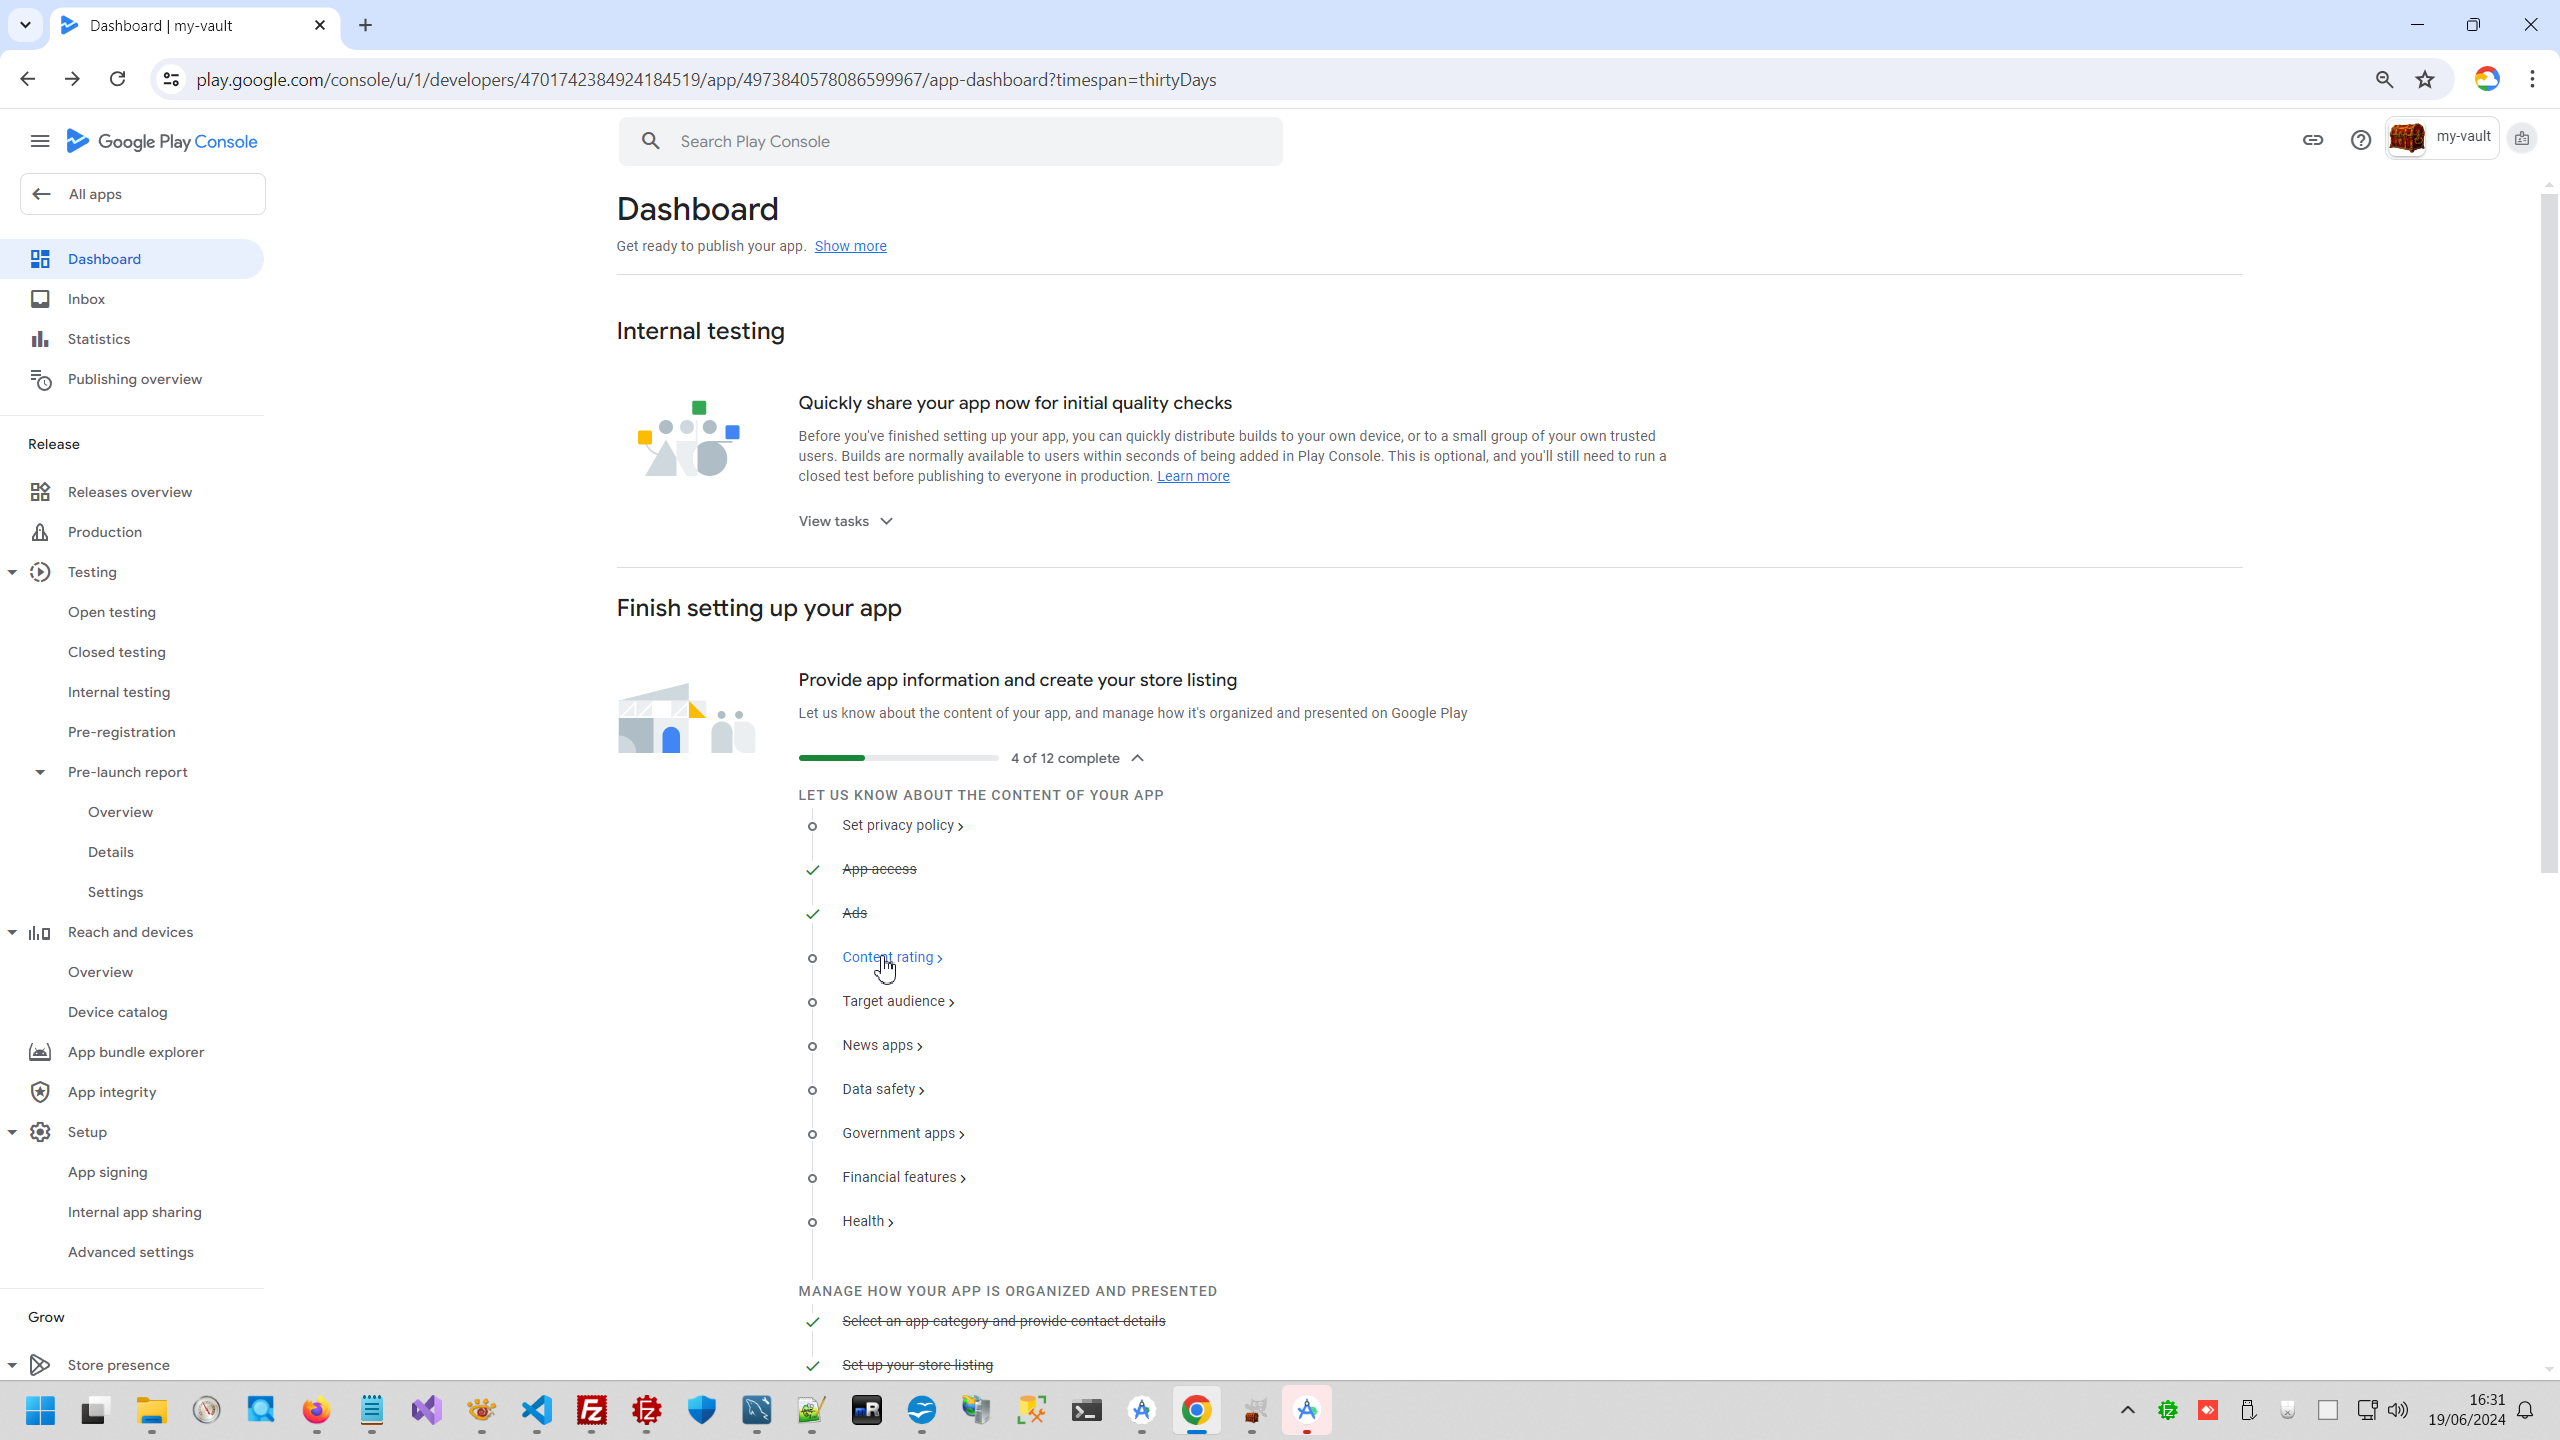Open Statistics from the sidebar
The width and height of the screenshot is (2560, 1440).
98,339
